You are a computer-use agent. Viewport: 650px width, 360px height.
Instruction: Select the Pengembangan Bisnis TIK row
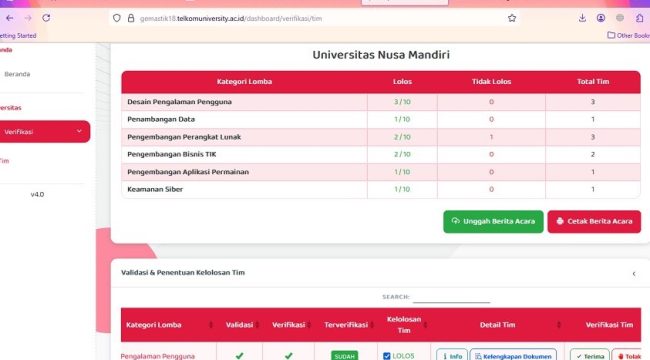381,154
